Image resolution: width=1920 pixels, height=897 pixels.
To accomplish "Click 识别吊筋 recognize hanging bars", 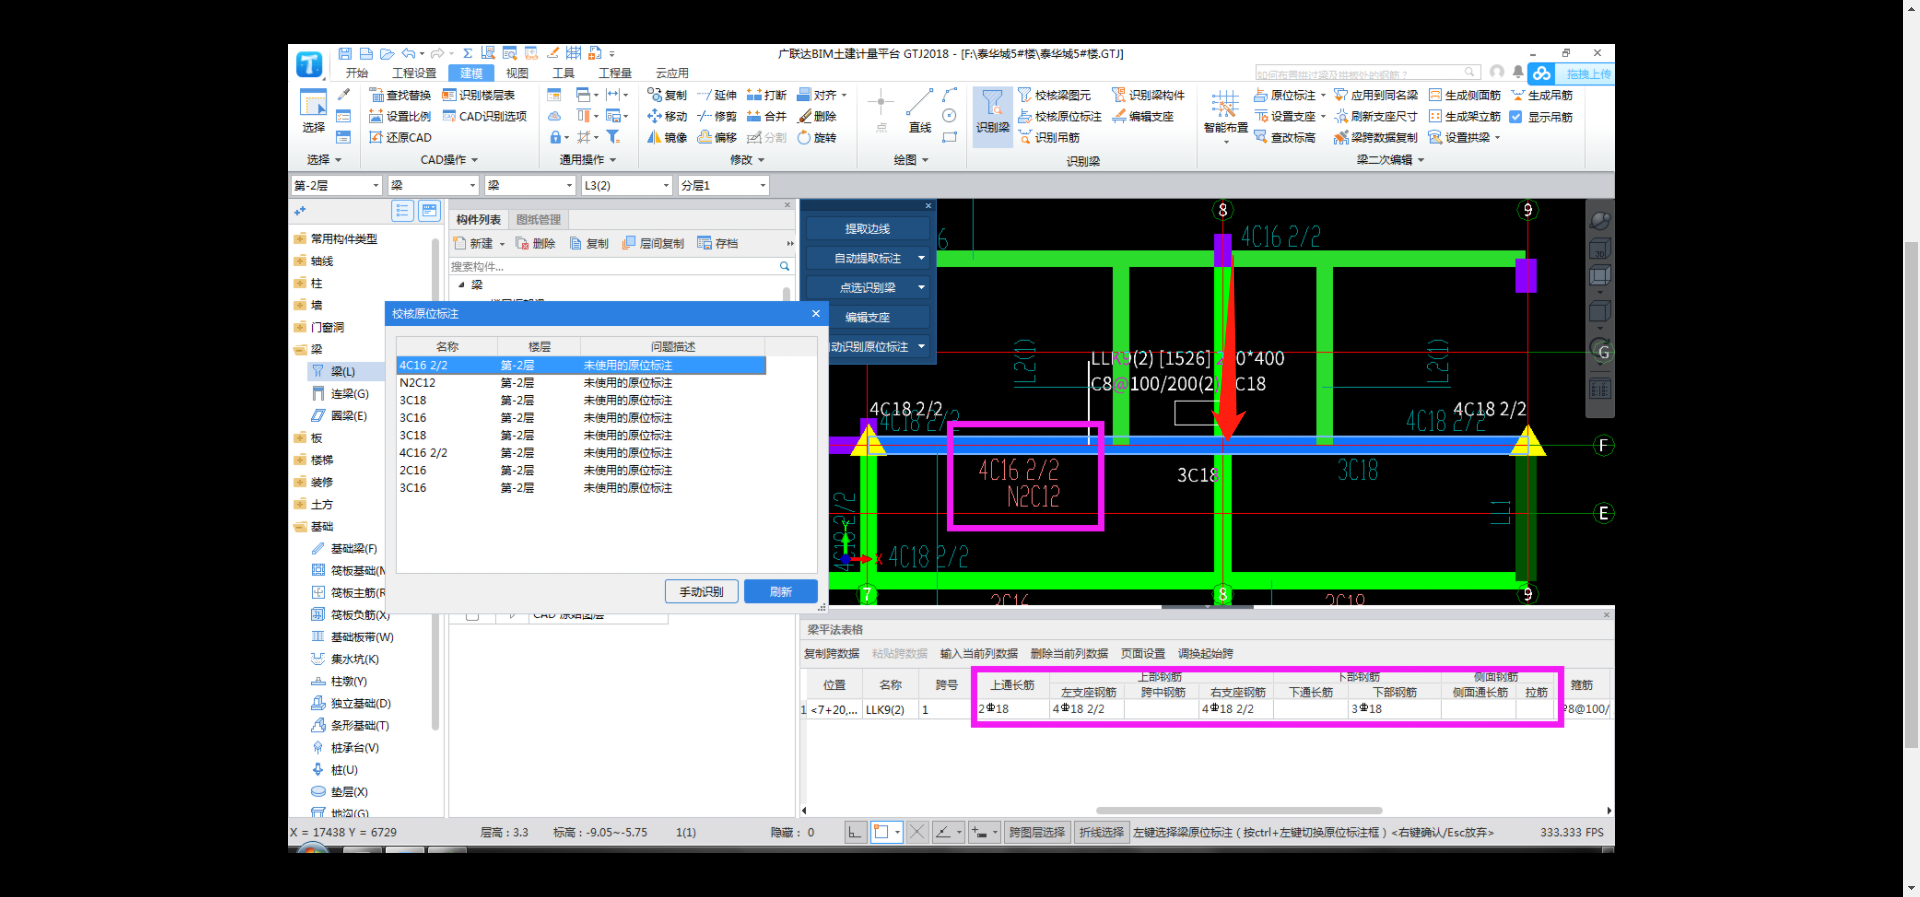I will 1049,137.
